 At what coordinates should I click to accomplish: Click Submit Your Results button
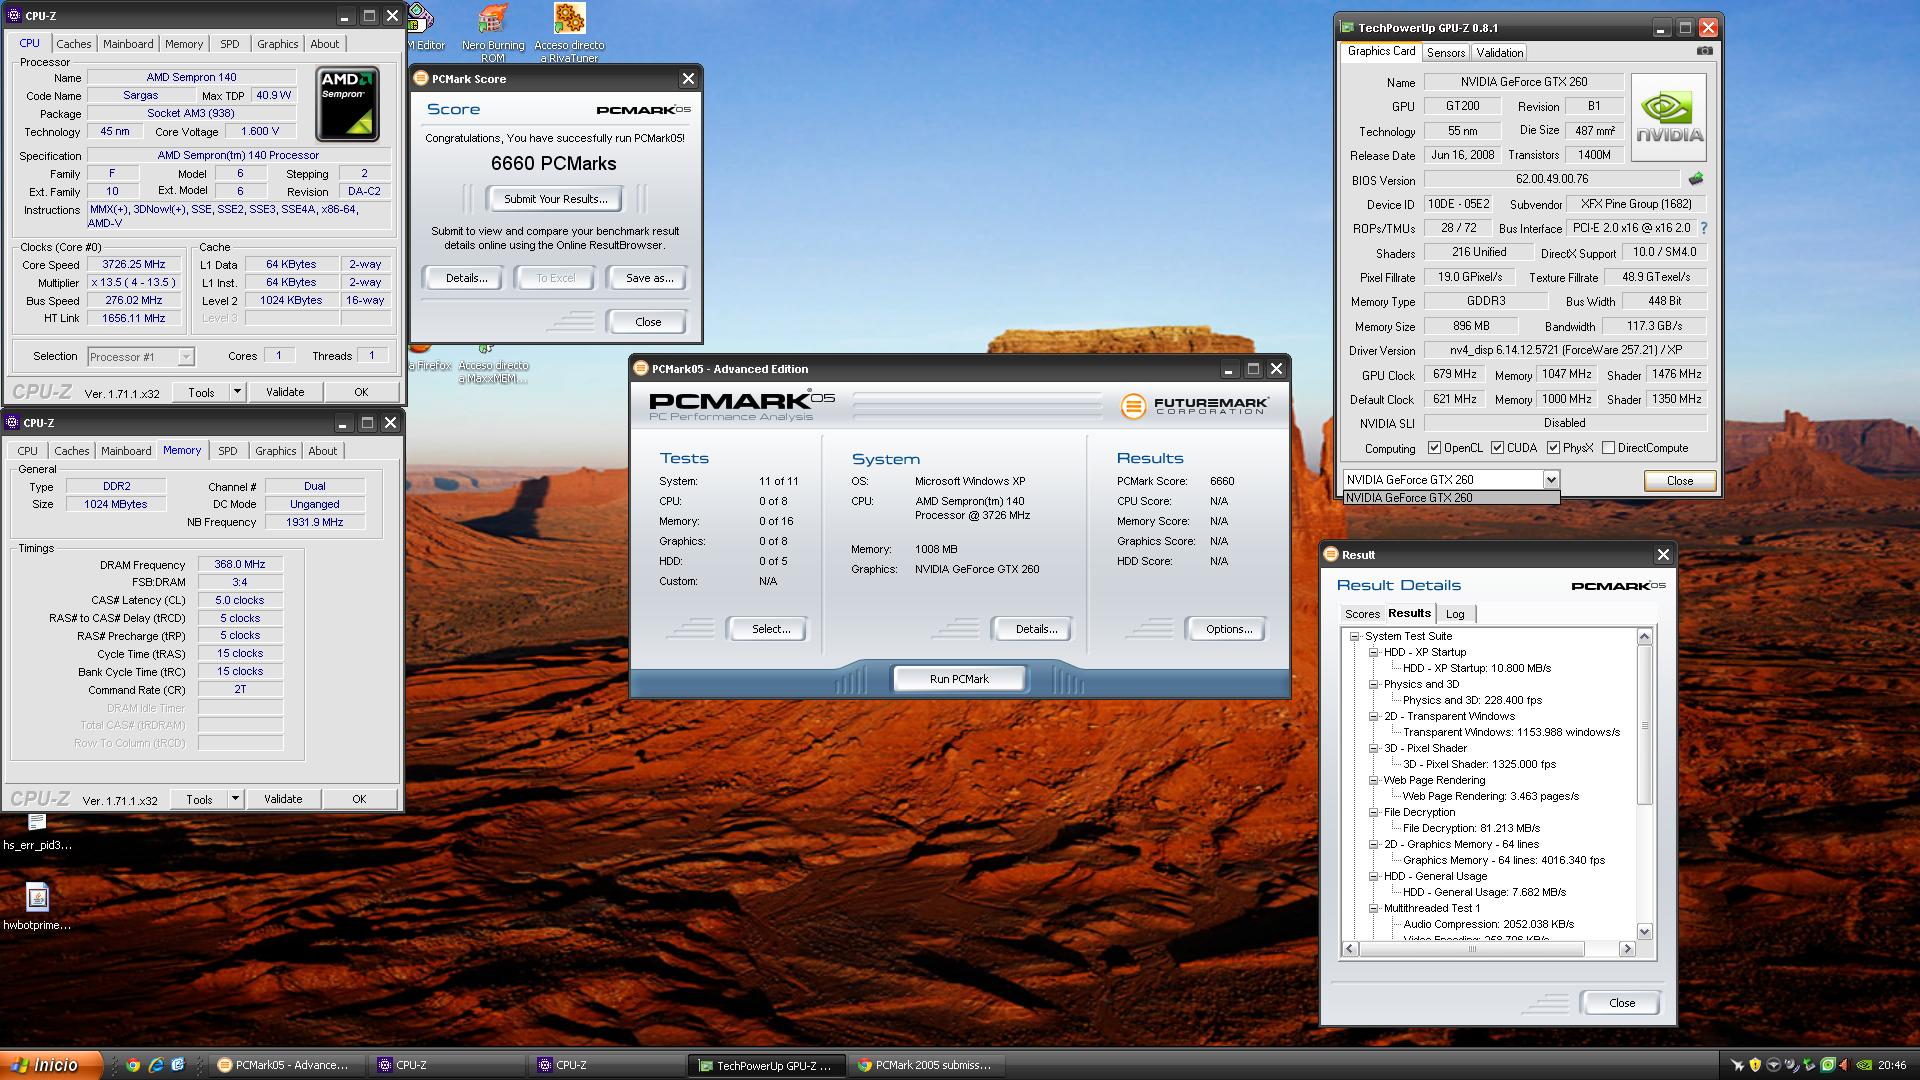pos(555,199)
